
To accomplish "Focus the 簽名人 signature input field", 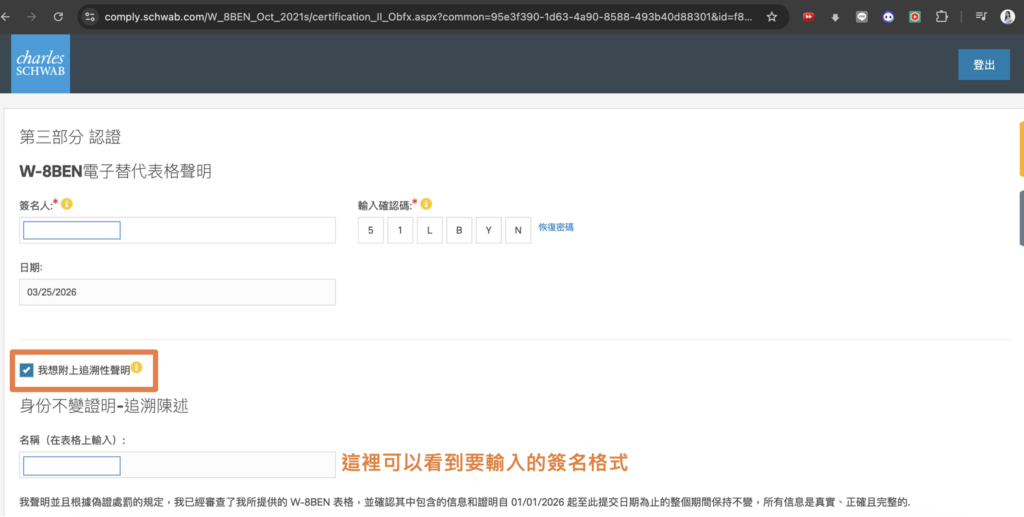I will pyautogui.click(x=72, y=231).
